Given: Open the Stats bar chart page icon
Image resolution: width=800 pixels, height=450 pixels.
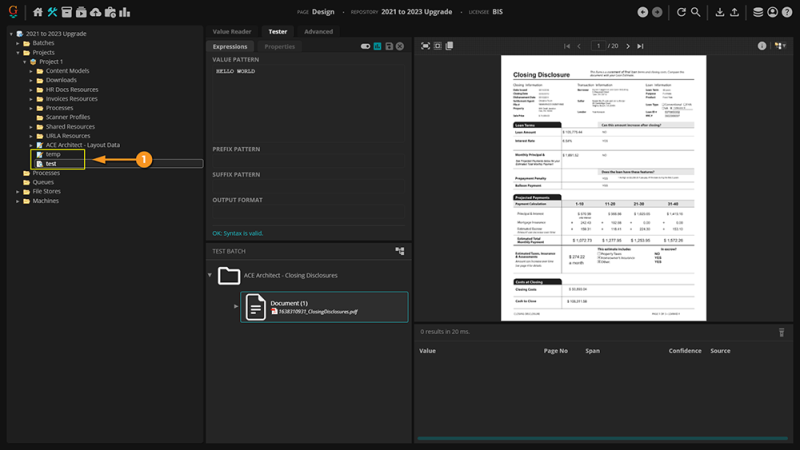Looking at the screenshot, I should (124, 12).
